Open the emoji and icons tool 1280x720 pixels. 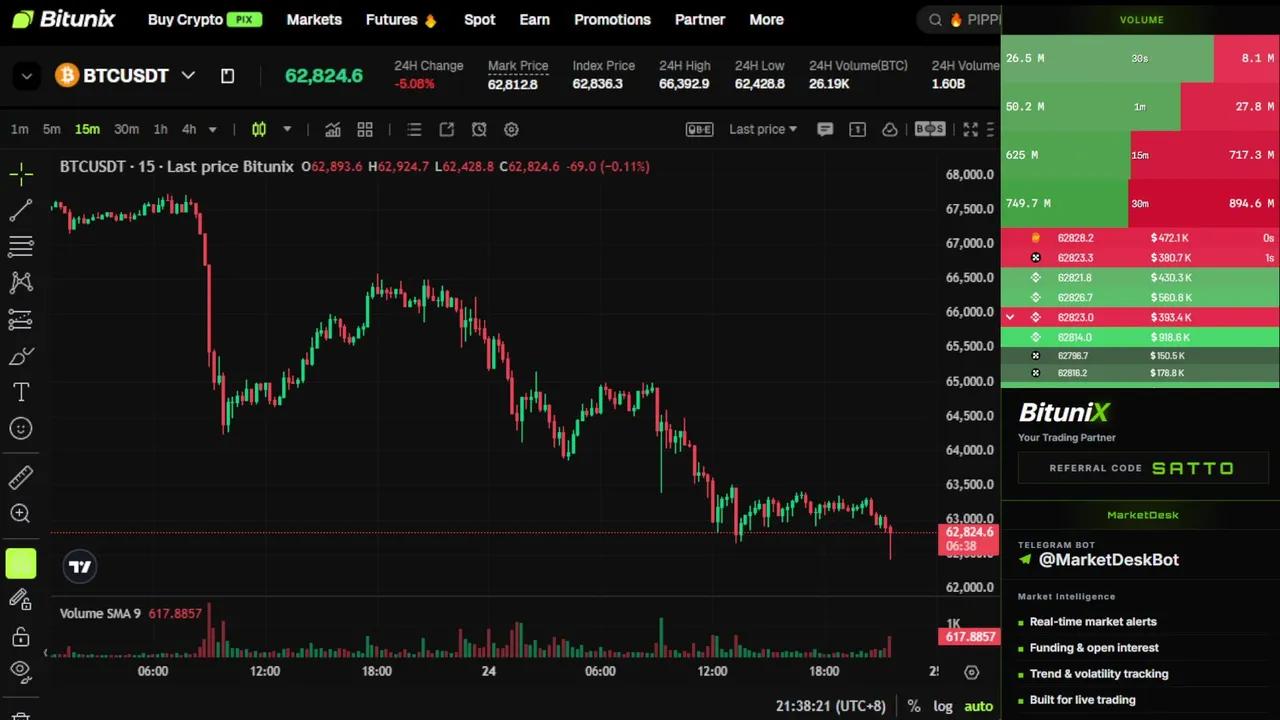tap(21, 429)
